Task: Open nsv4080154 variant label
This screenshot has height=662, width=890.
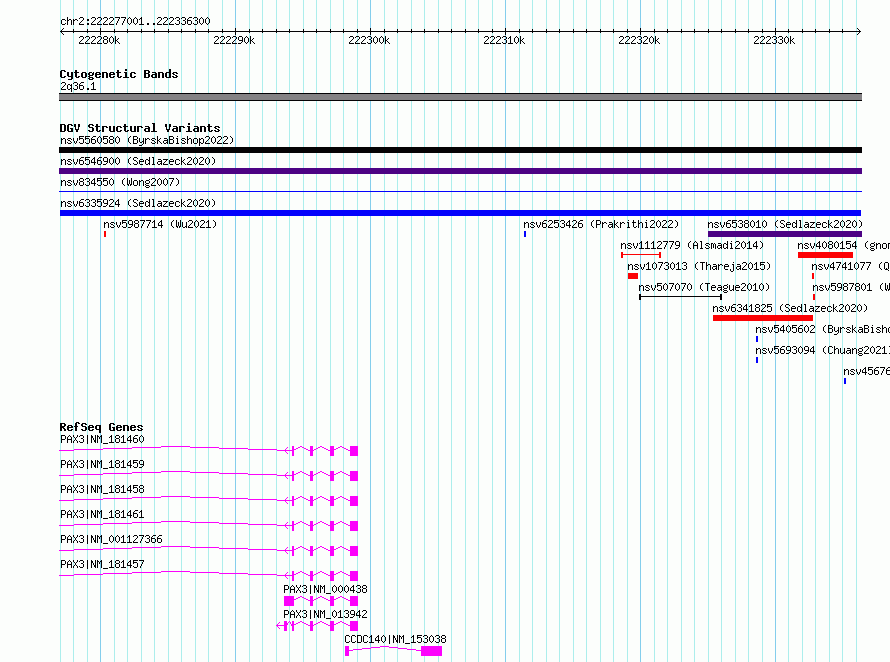Action: click(x=843, y=245)
